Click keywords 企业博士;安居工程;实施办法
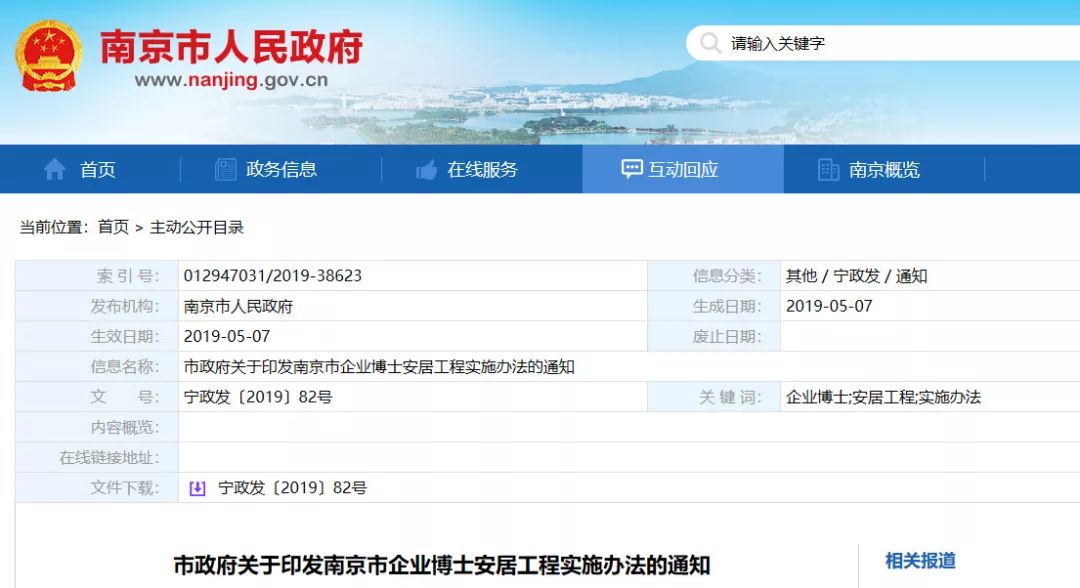 (x=883, y=397)
